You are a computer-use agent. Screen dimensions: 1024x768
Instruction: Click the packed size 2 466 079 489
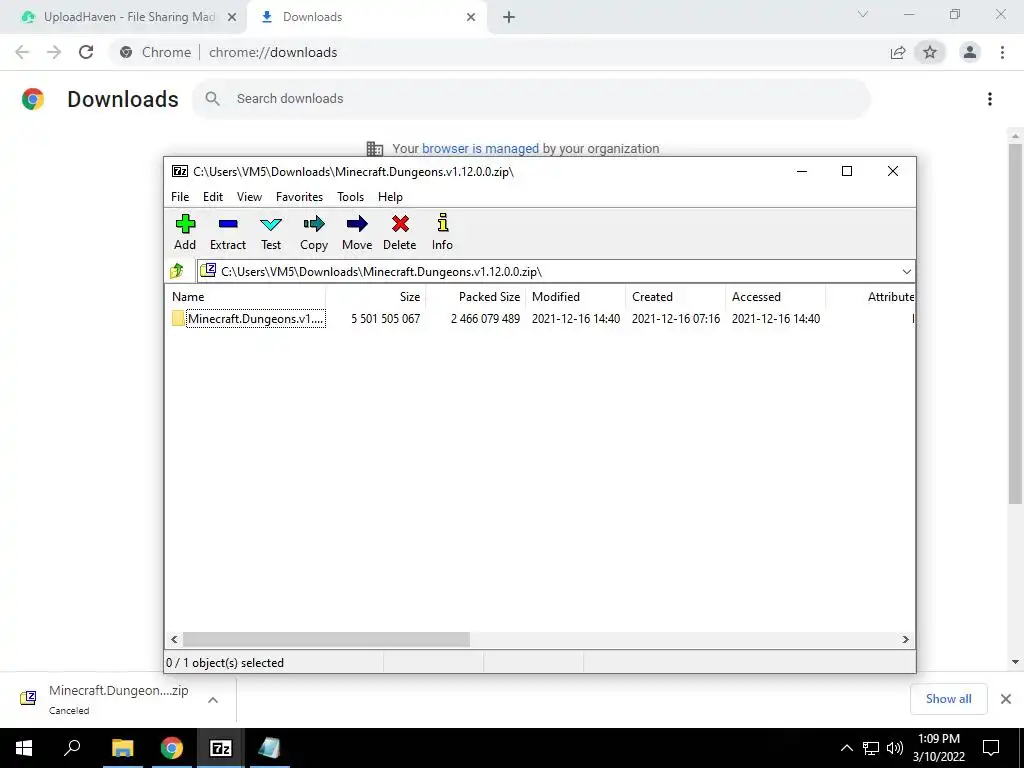485,319
